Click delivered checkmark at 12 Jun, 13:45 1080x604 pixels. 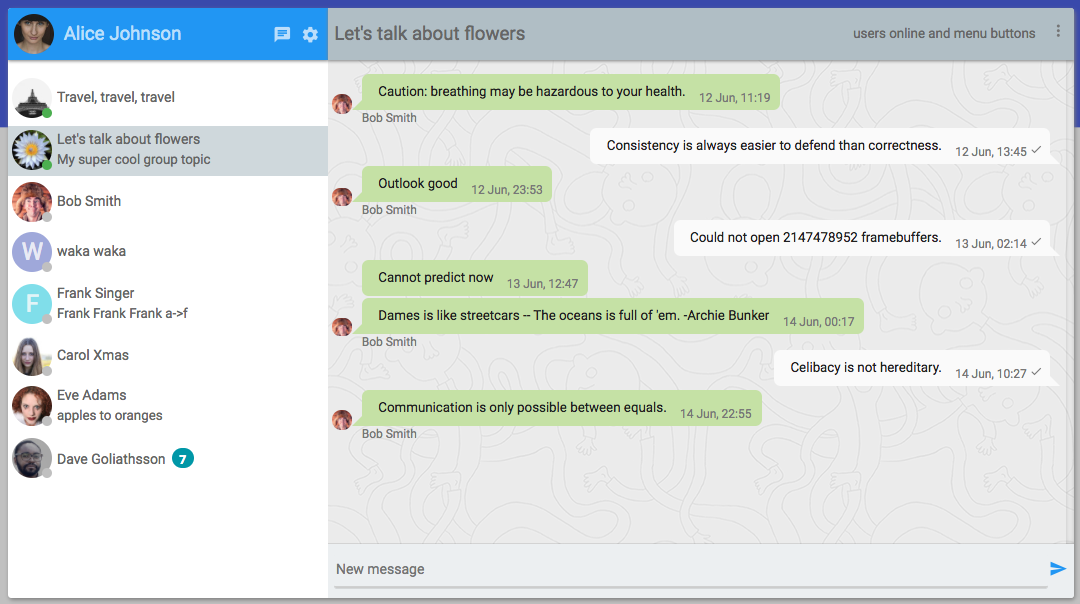pyautogui.click(x=1036, y=150)
